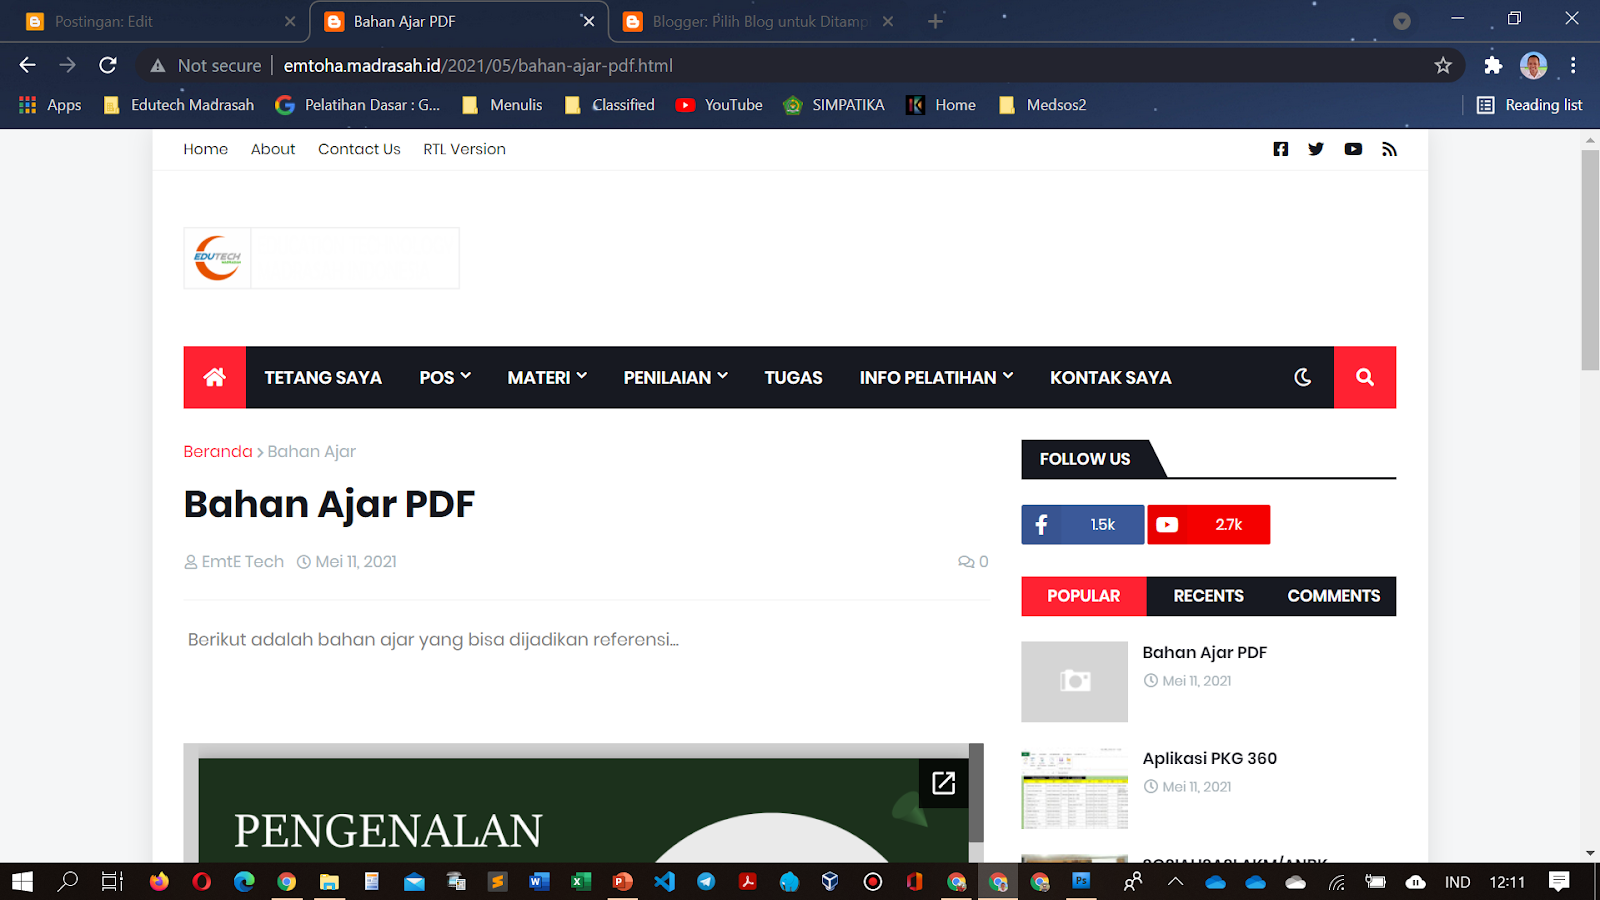Show hidden system tray icons
The height and width of the screenshot is (900, 1600).
[x=1175, y=882]
